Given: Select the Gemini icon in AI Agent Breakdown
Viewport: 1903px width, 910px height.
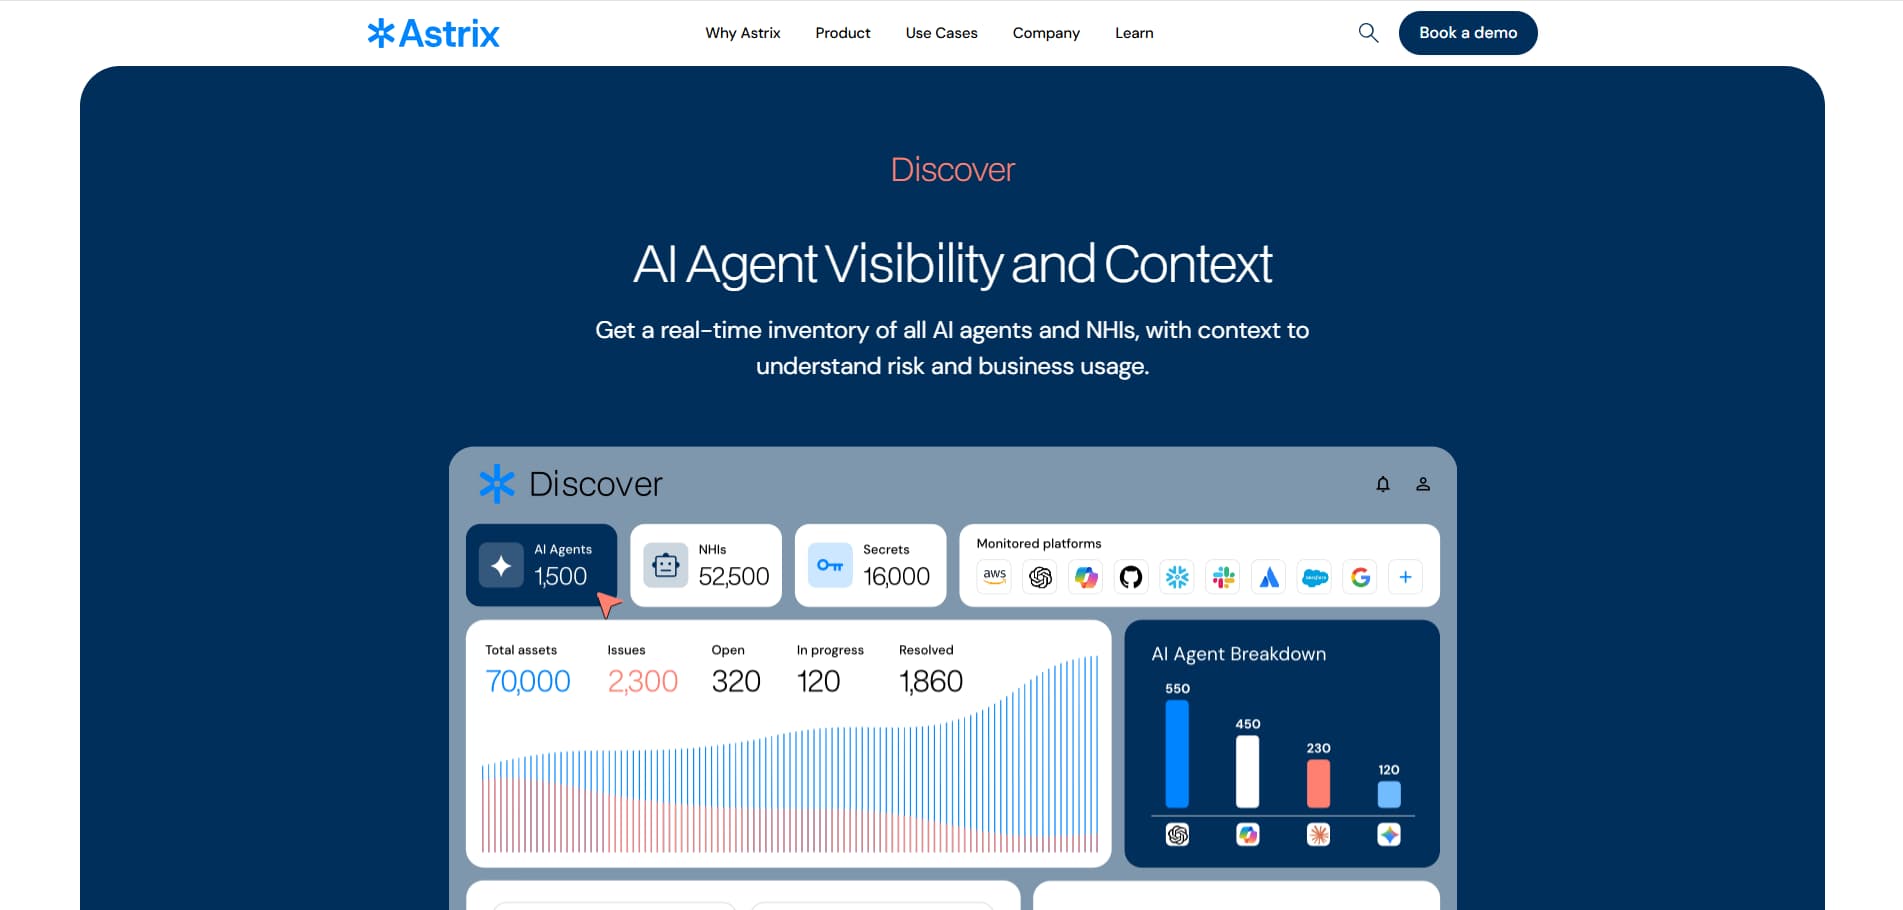Looking at the screenshot, I should tap(1389, 834).
